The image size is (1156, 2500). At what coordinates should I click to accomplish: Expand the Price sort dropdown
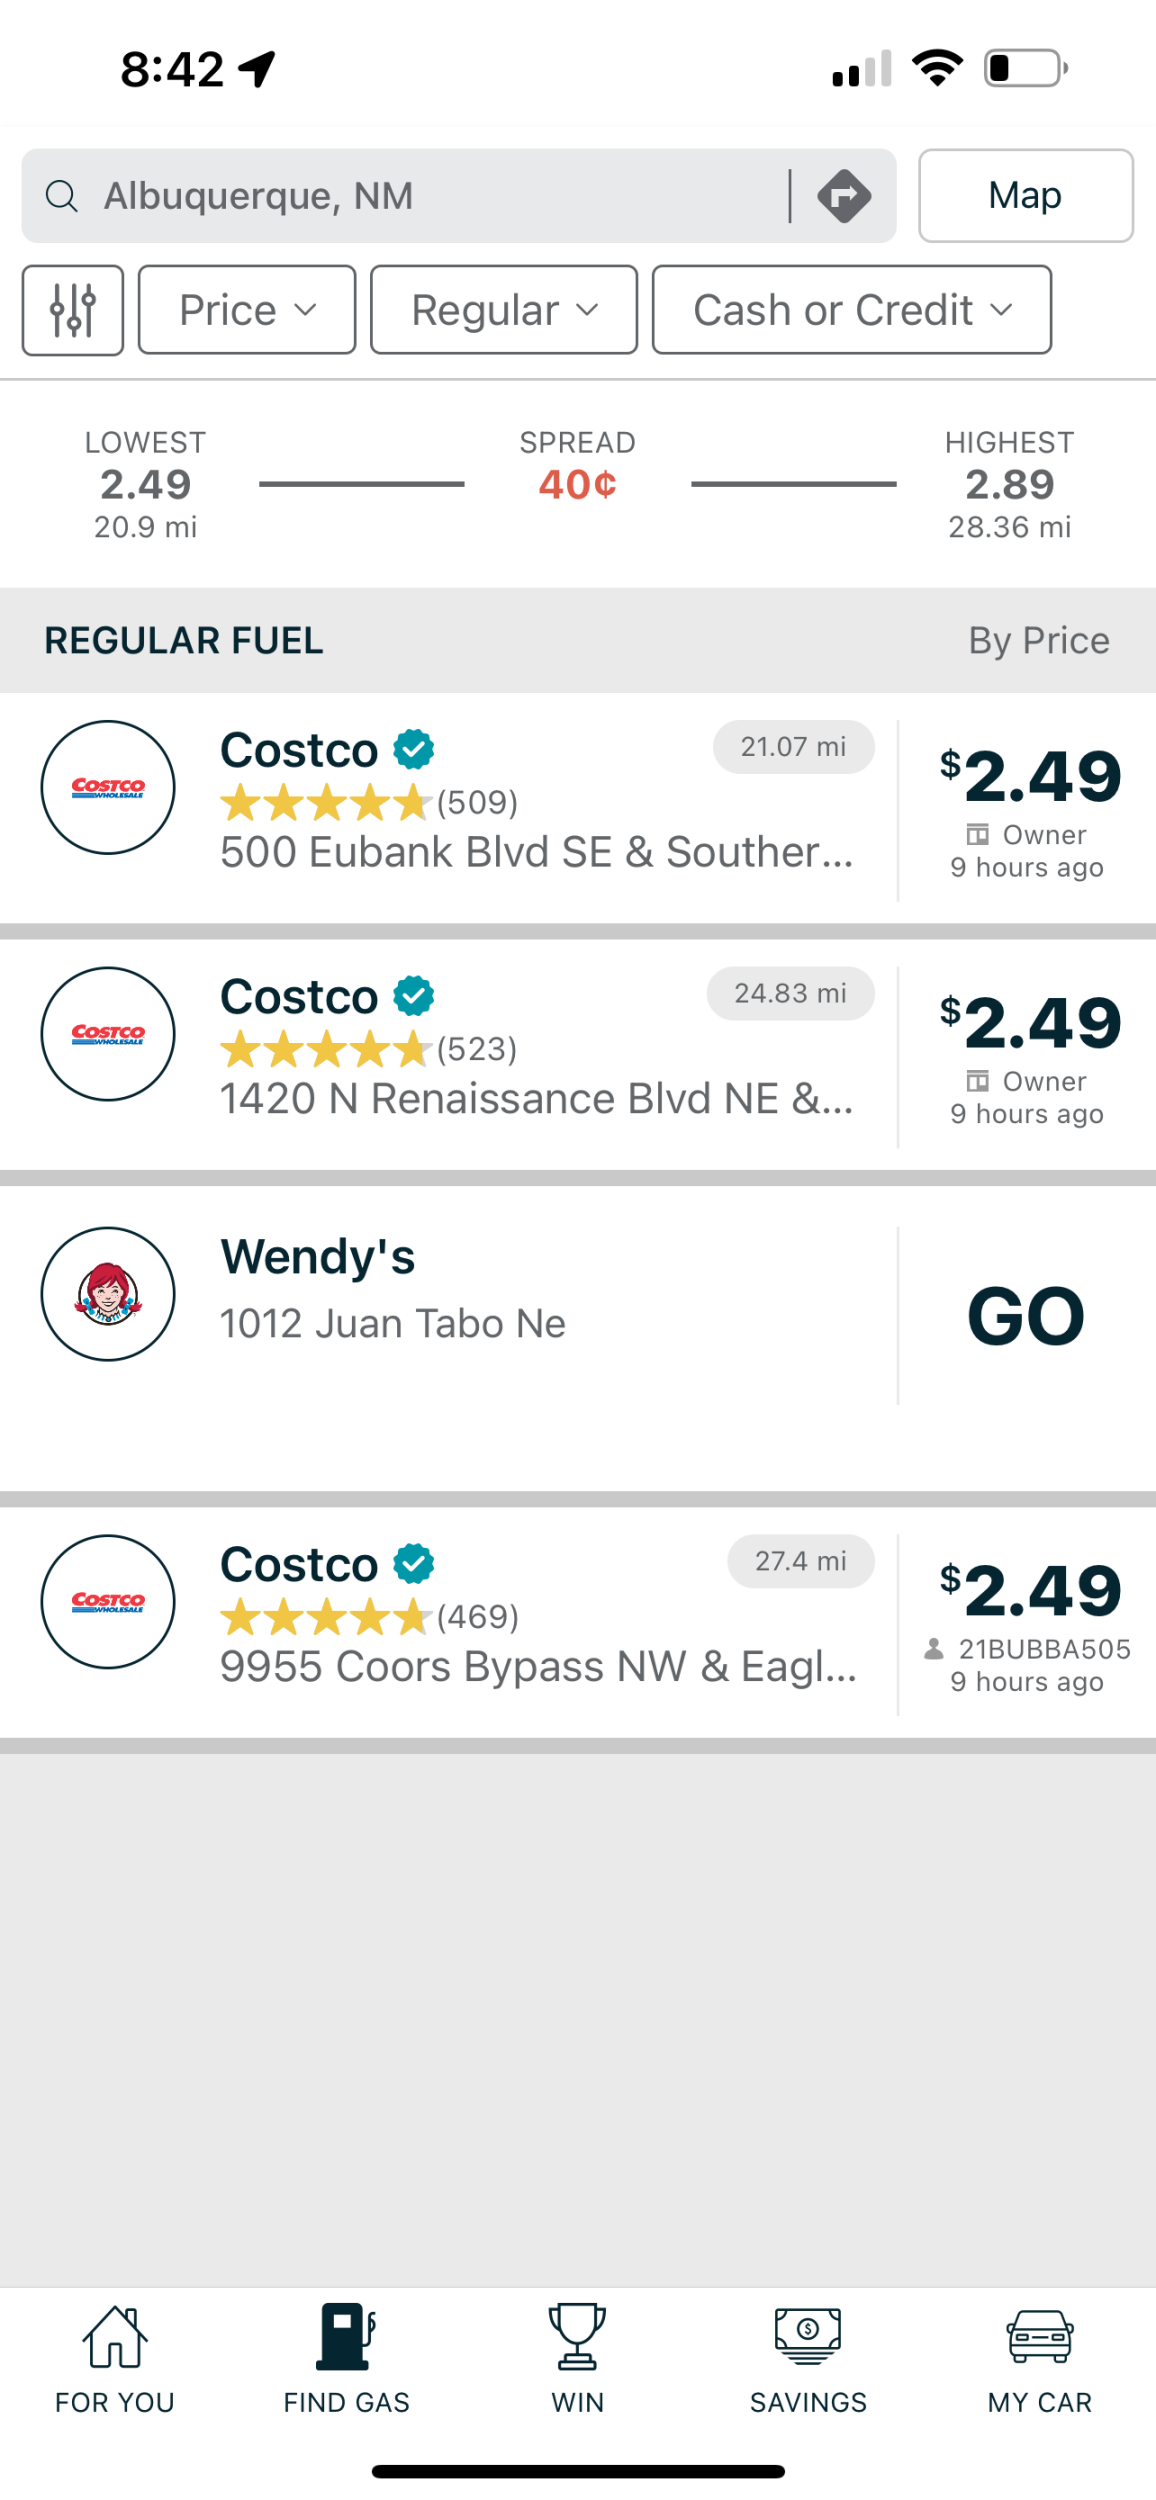tap(247, 310)
